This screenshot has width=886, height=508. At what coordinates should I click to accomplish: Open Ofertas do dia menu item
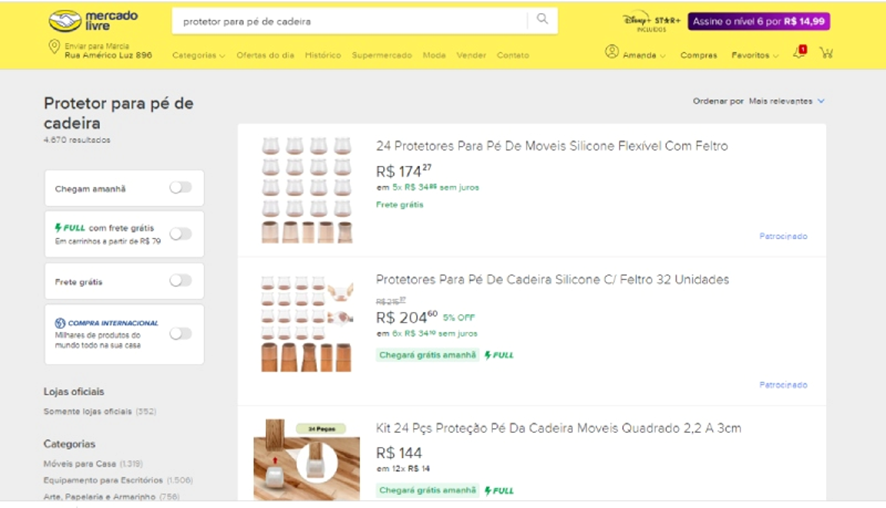click(265, 56)
